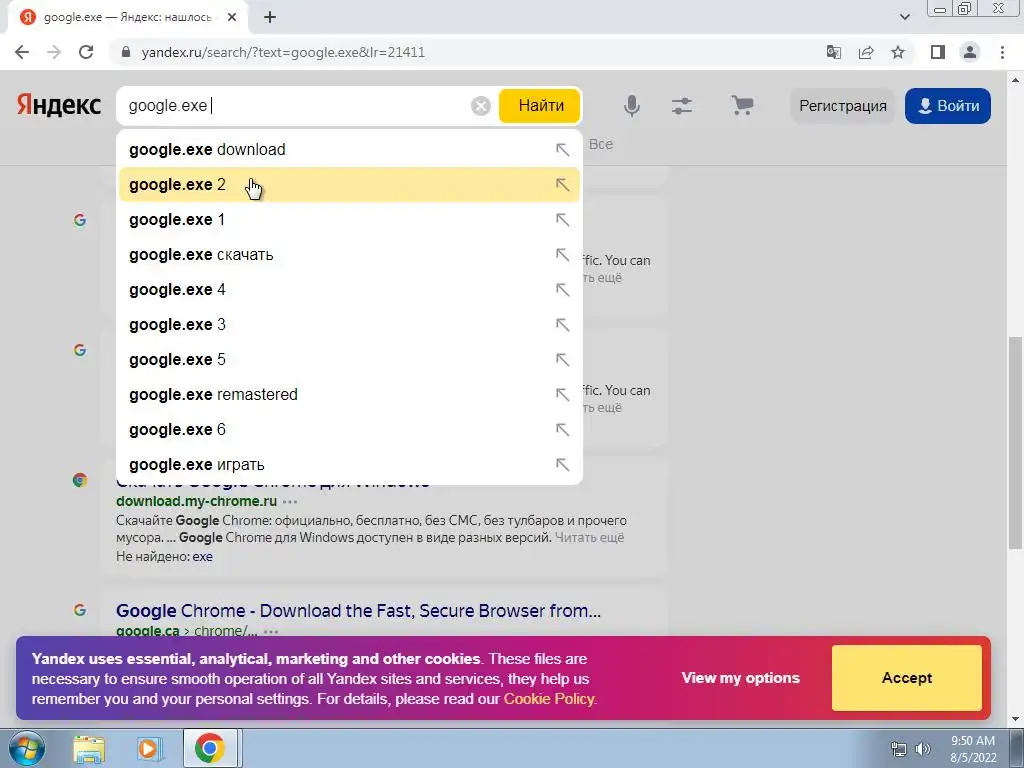
Task: Close the google.exe Yandex tab
Action: coord(232,17)
